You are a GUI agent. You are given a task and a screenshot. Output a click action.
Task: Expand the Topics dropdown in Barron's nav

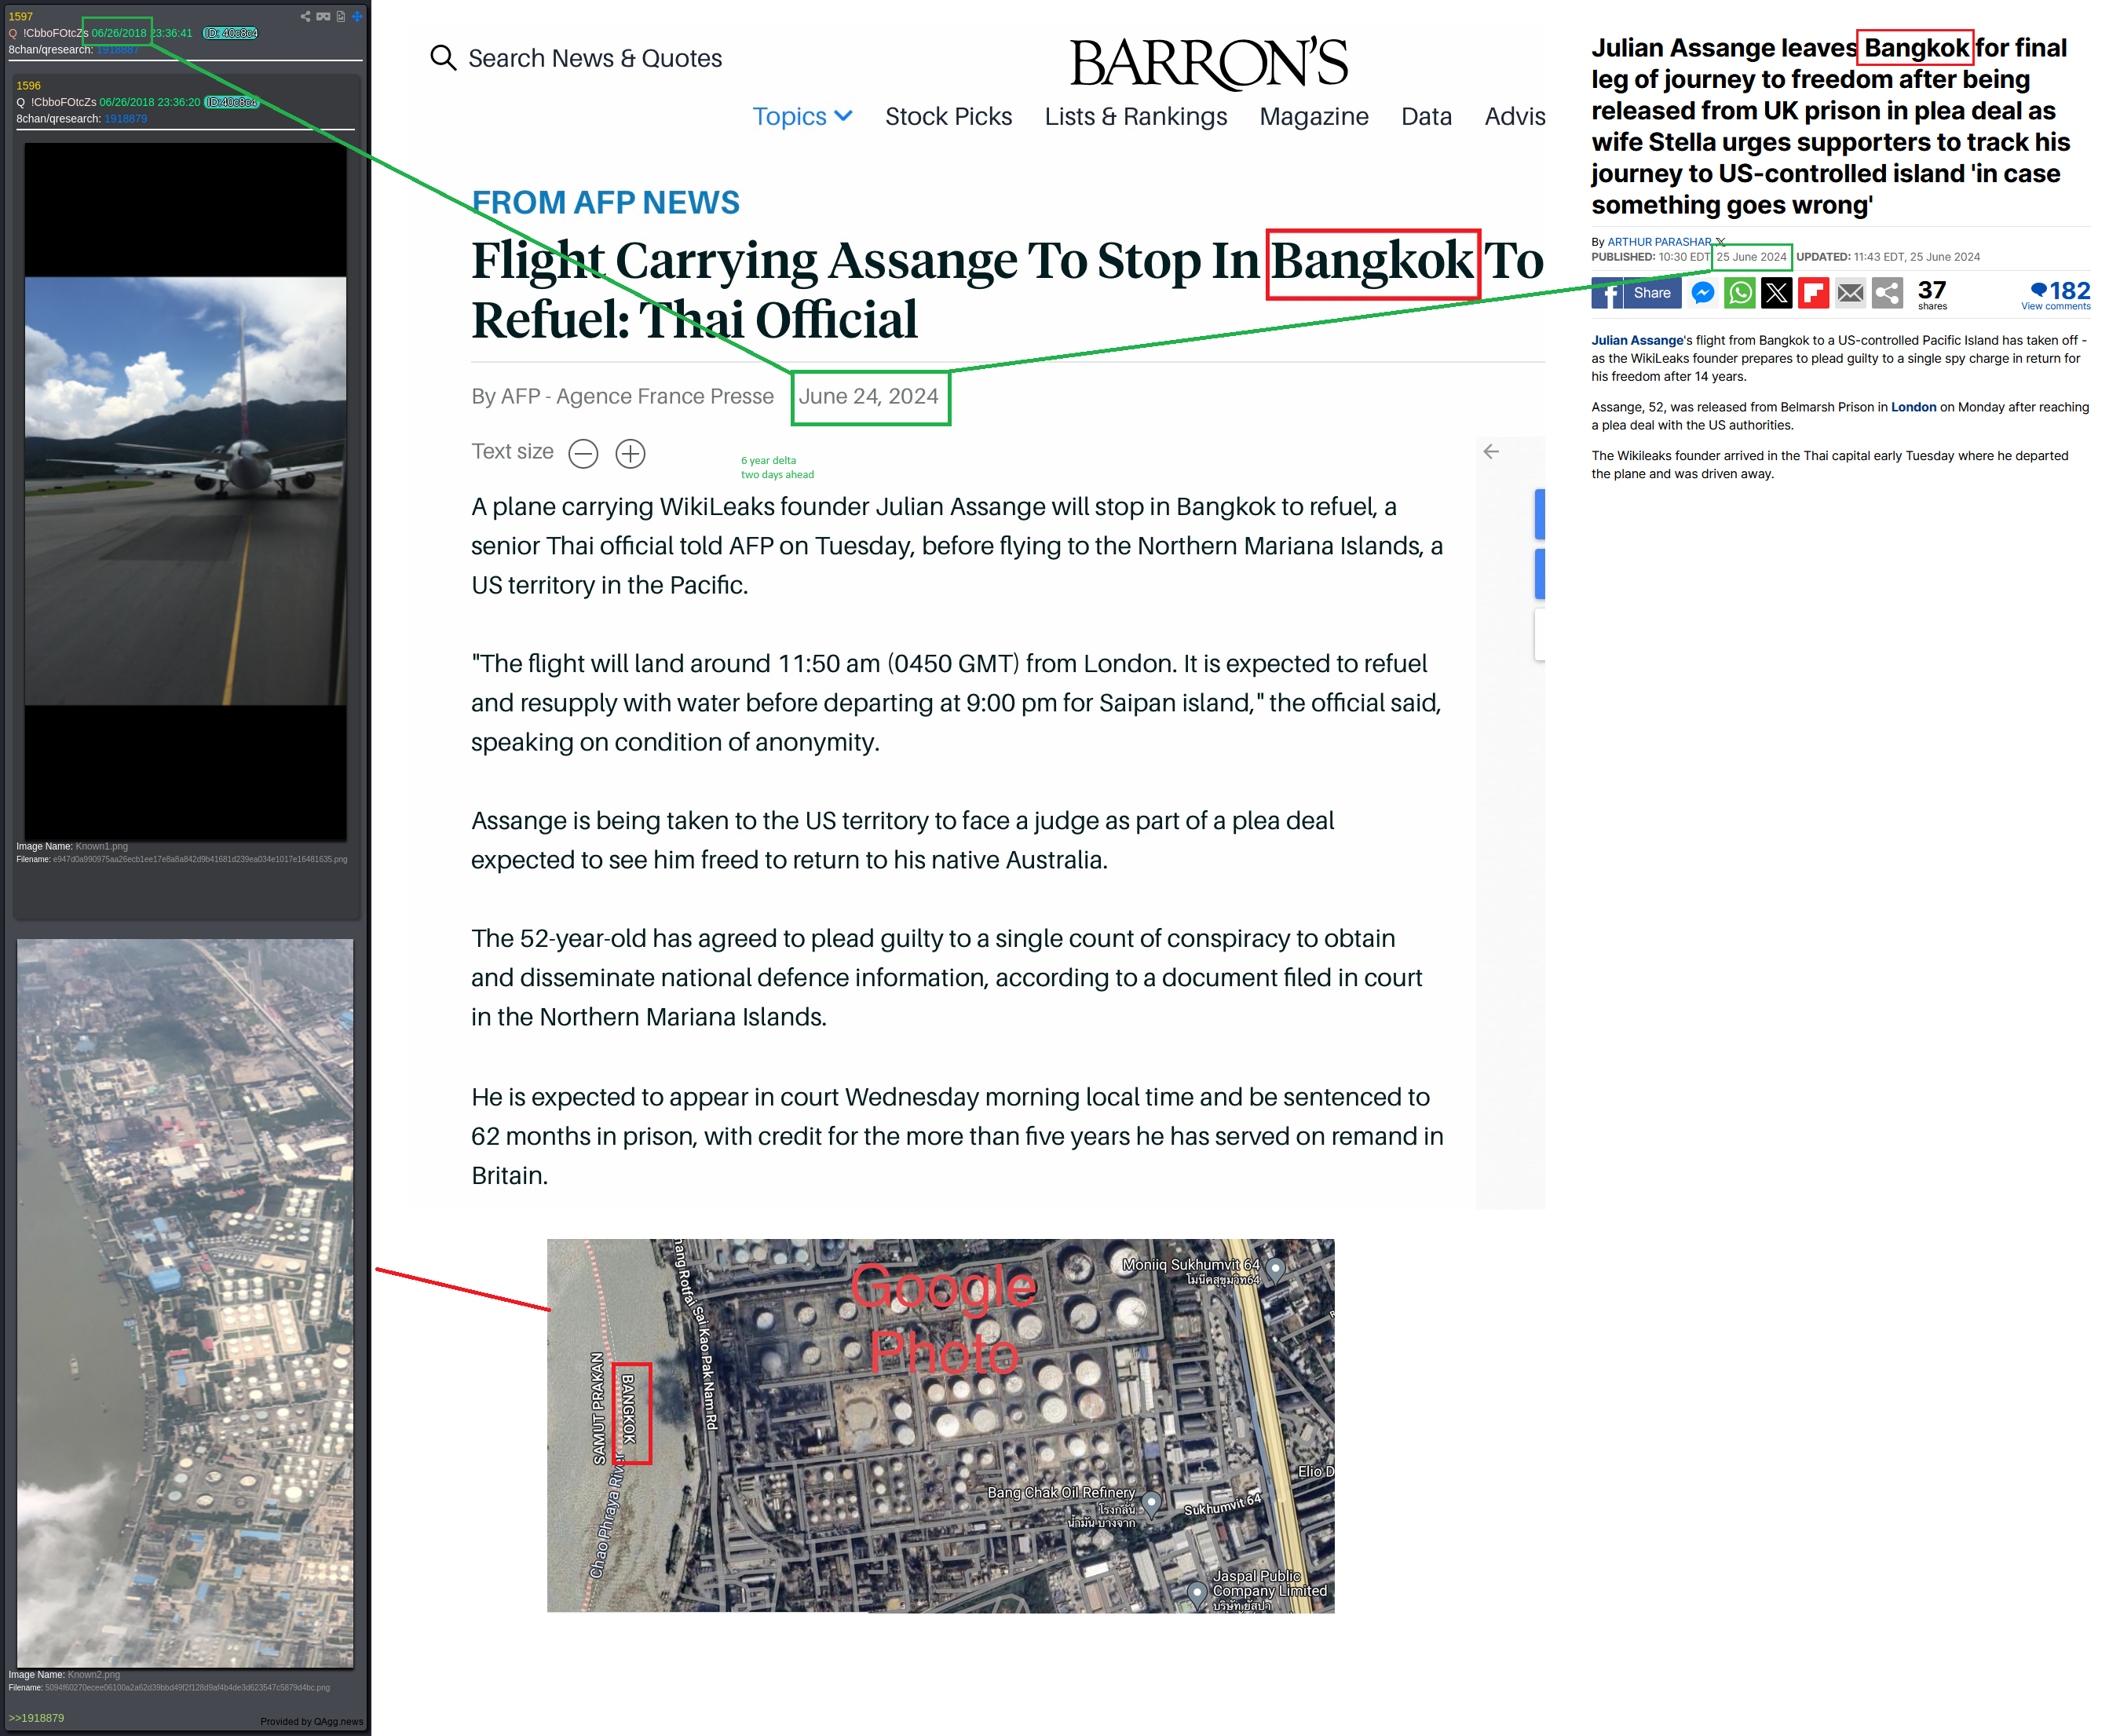802,116
